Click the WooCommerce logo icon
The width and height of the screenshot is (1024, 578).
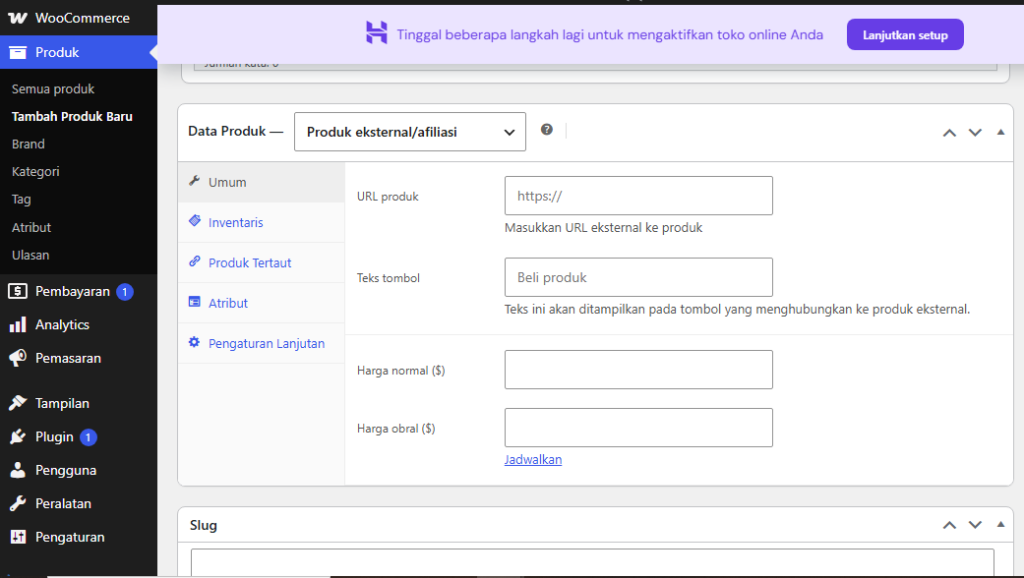18,18
